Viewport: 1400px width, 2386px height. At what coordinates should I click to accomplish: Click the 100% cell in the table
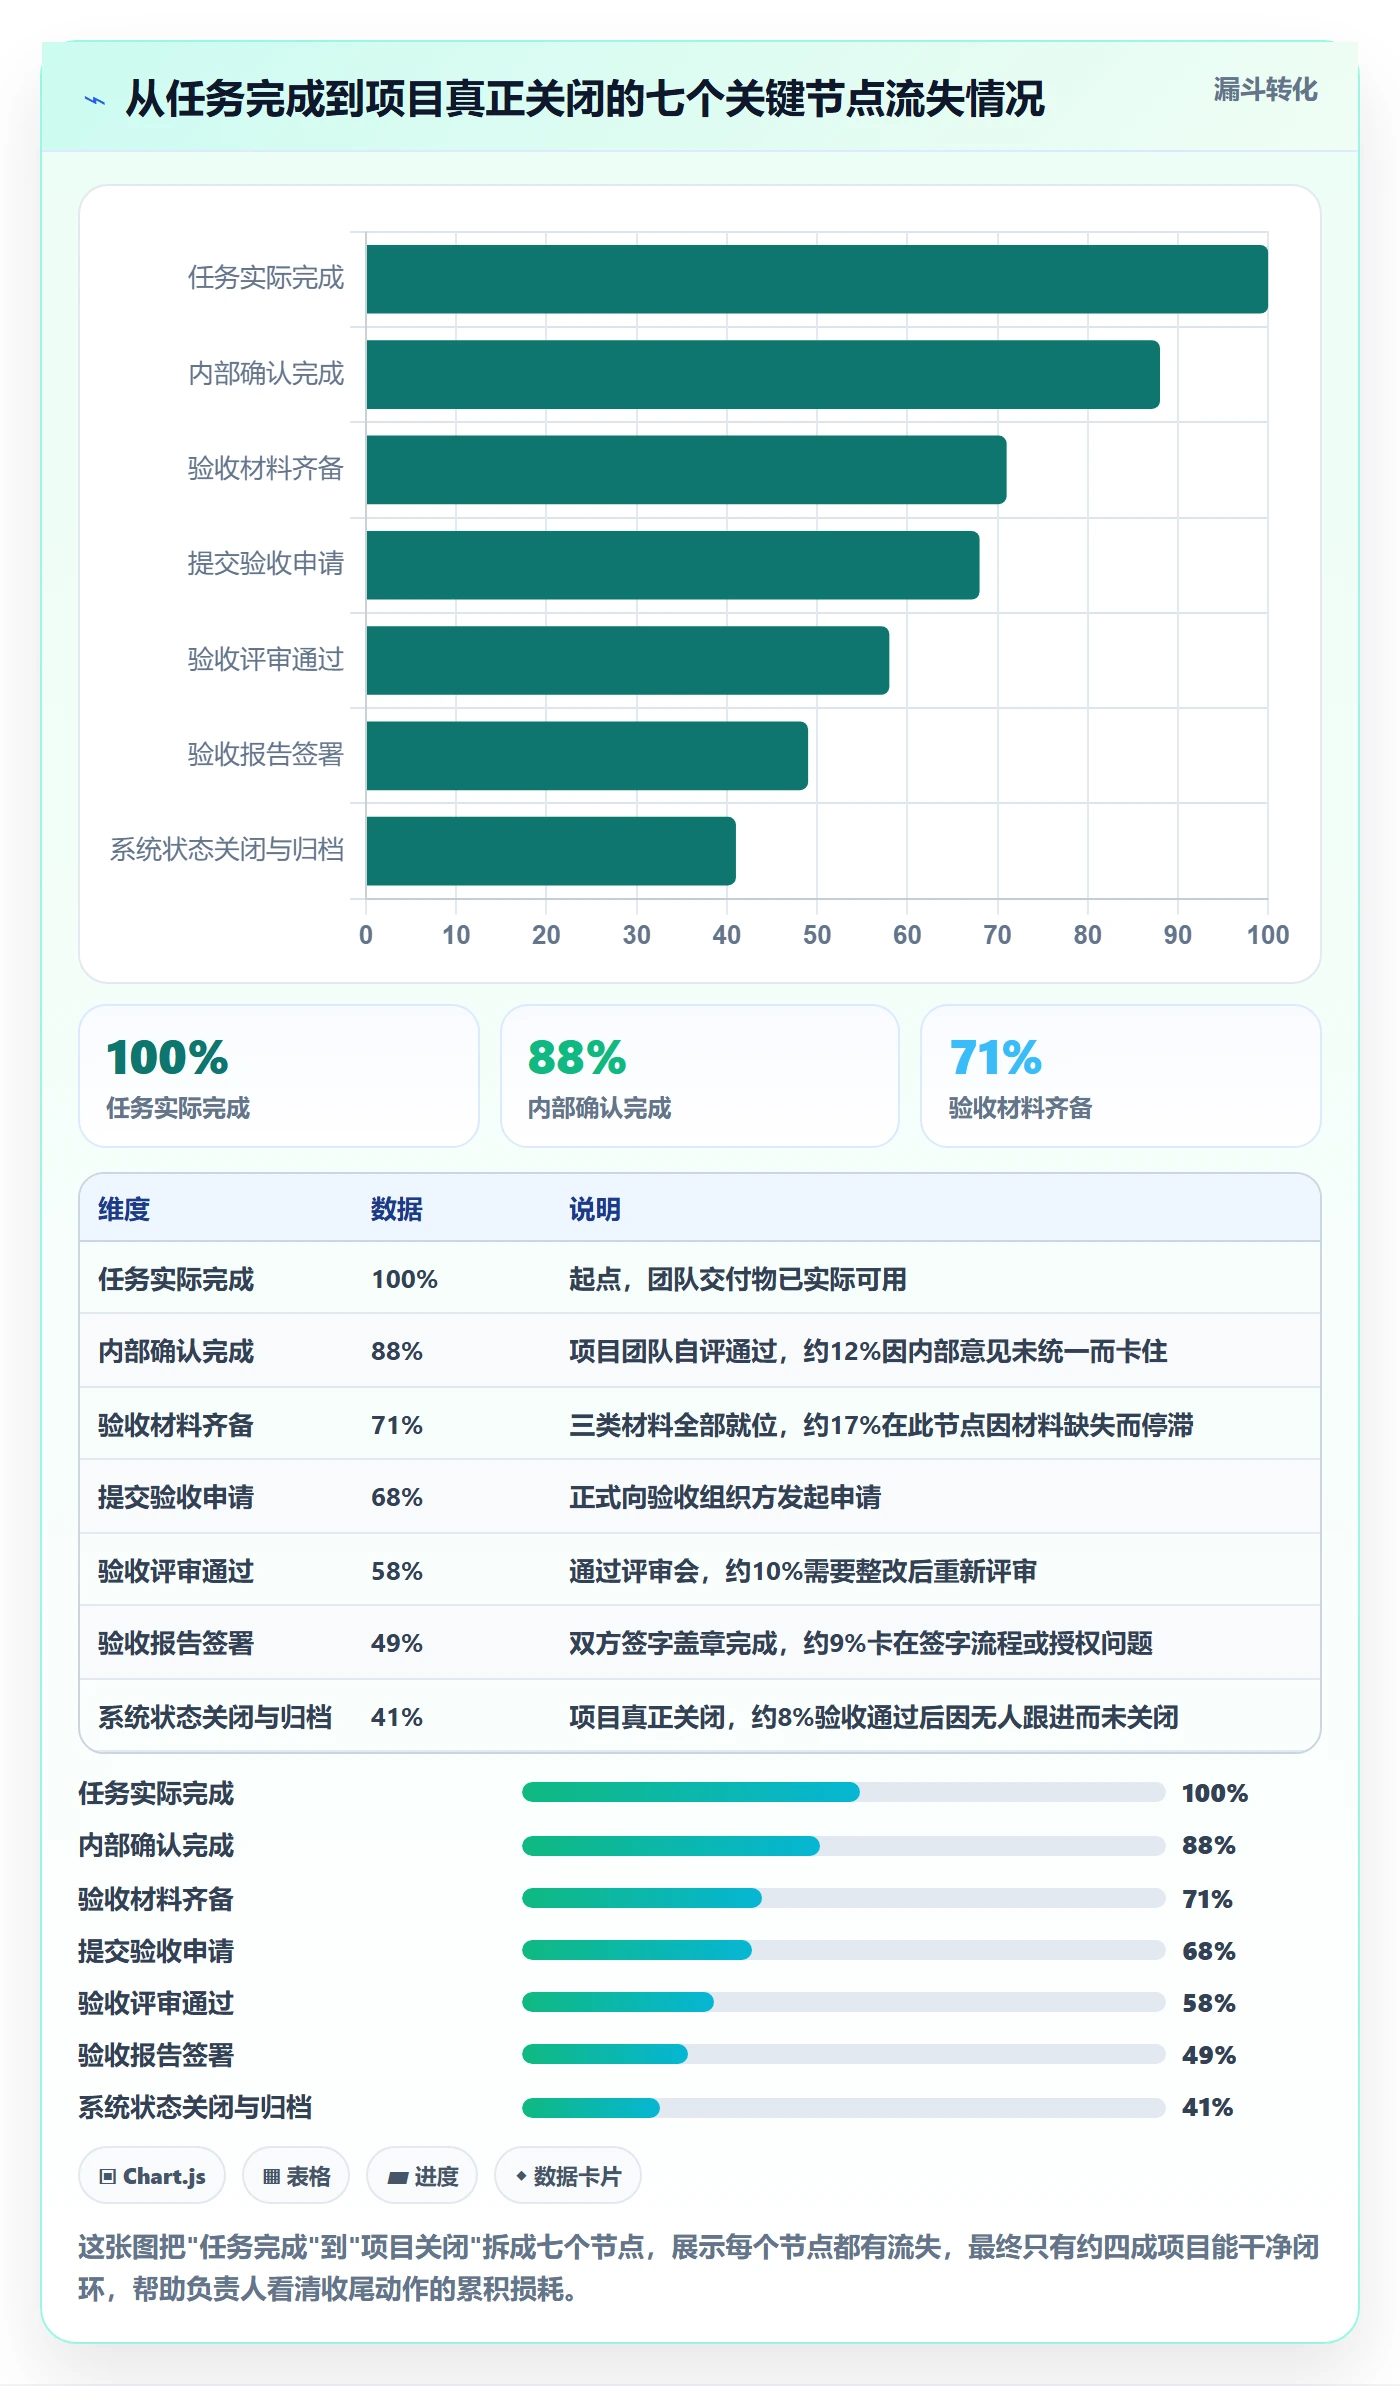click(x=405, y=1279)
